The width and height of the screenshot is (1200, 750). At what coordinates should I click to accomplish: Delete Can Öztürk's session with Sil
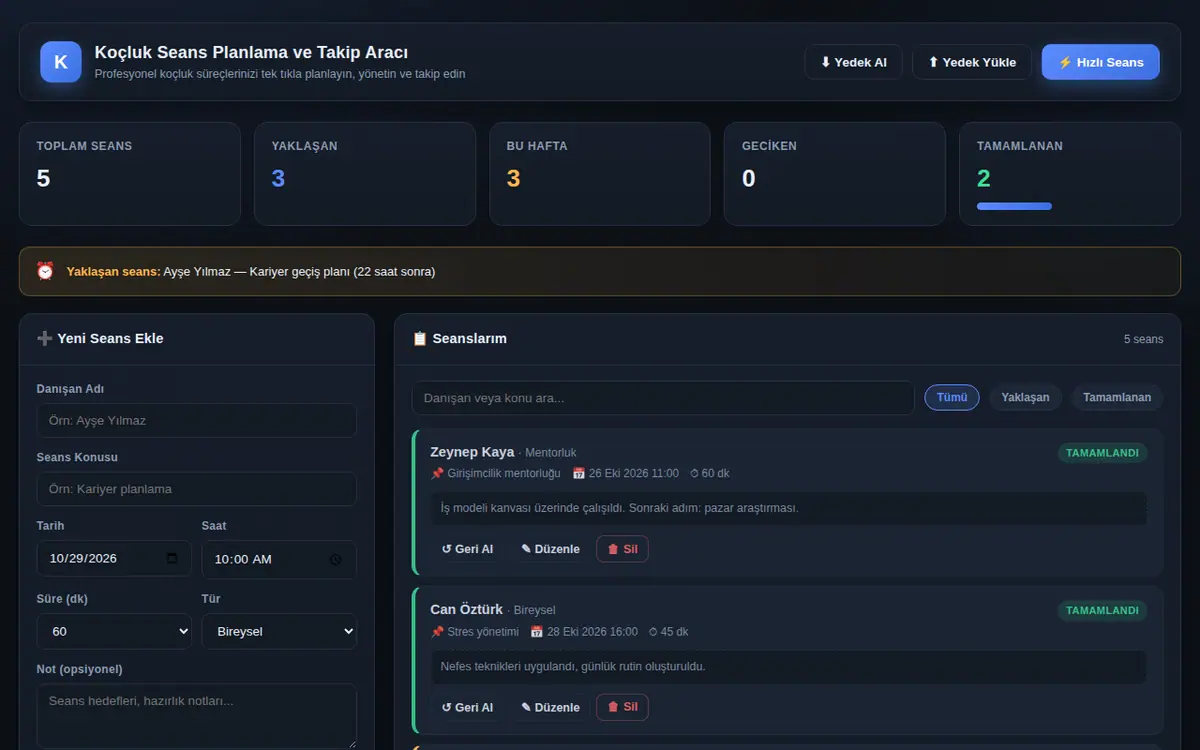point(622,707)
